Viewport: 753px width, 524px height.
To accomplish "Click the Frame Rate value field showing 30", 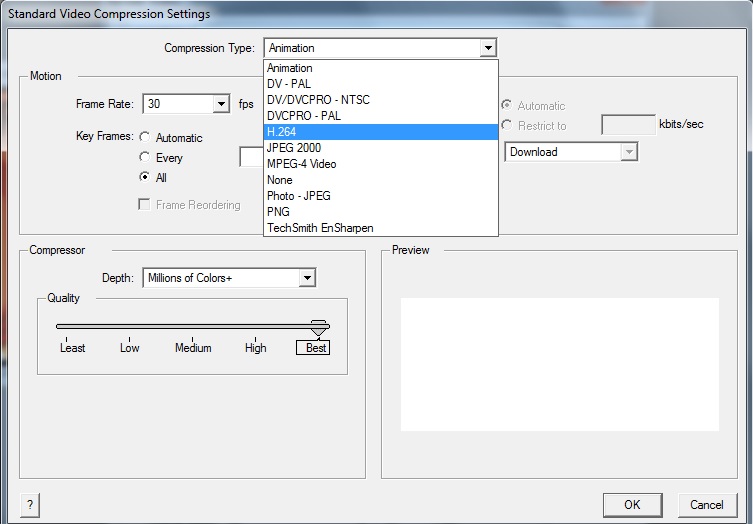I will click(x=178, y=104).
